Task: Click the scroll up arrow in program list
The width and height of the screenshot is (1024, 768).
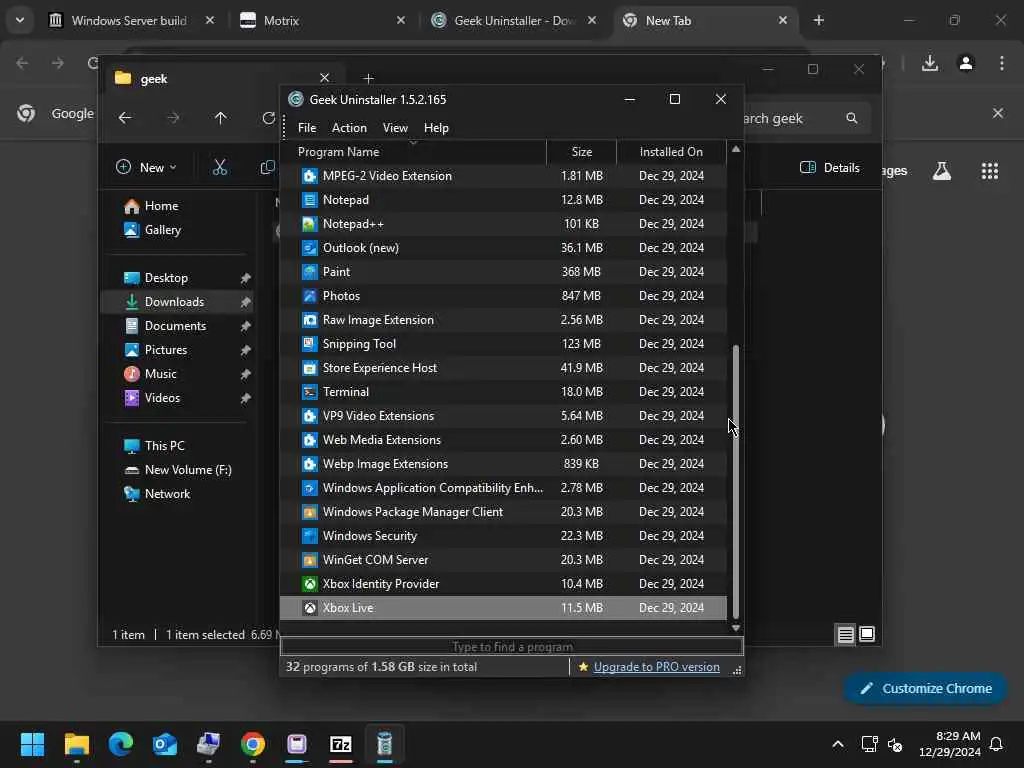Action: coord(736,150)
